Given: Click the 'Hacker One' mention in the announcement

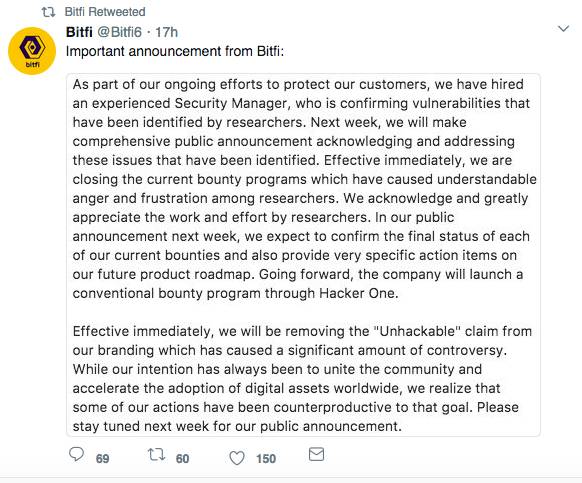Looking at the screenshot, I should (x=359, y=293).
